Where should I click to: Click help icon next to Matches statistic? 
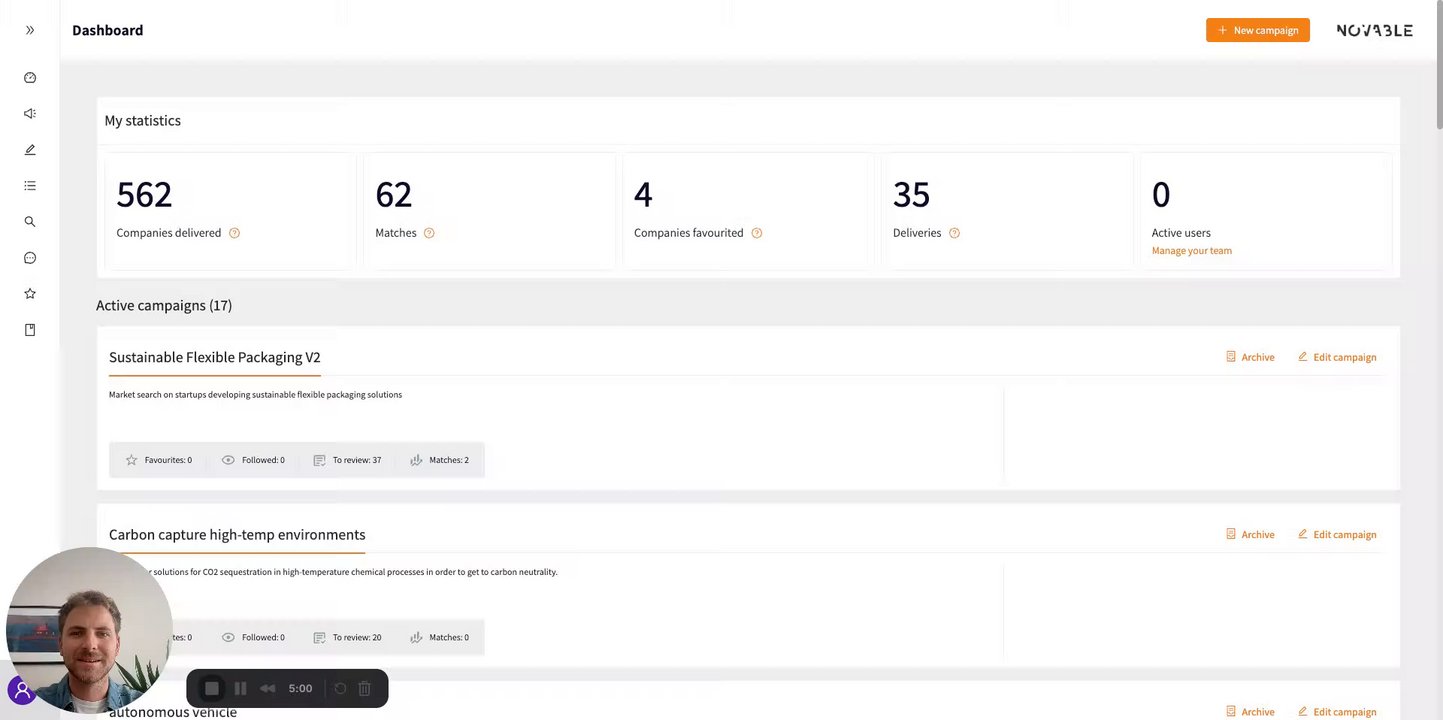[429, 233]
